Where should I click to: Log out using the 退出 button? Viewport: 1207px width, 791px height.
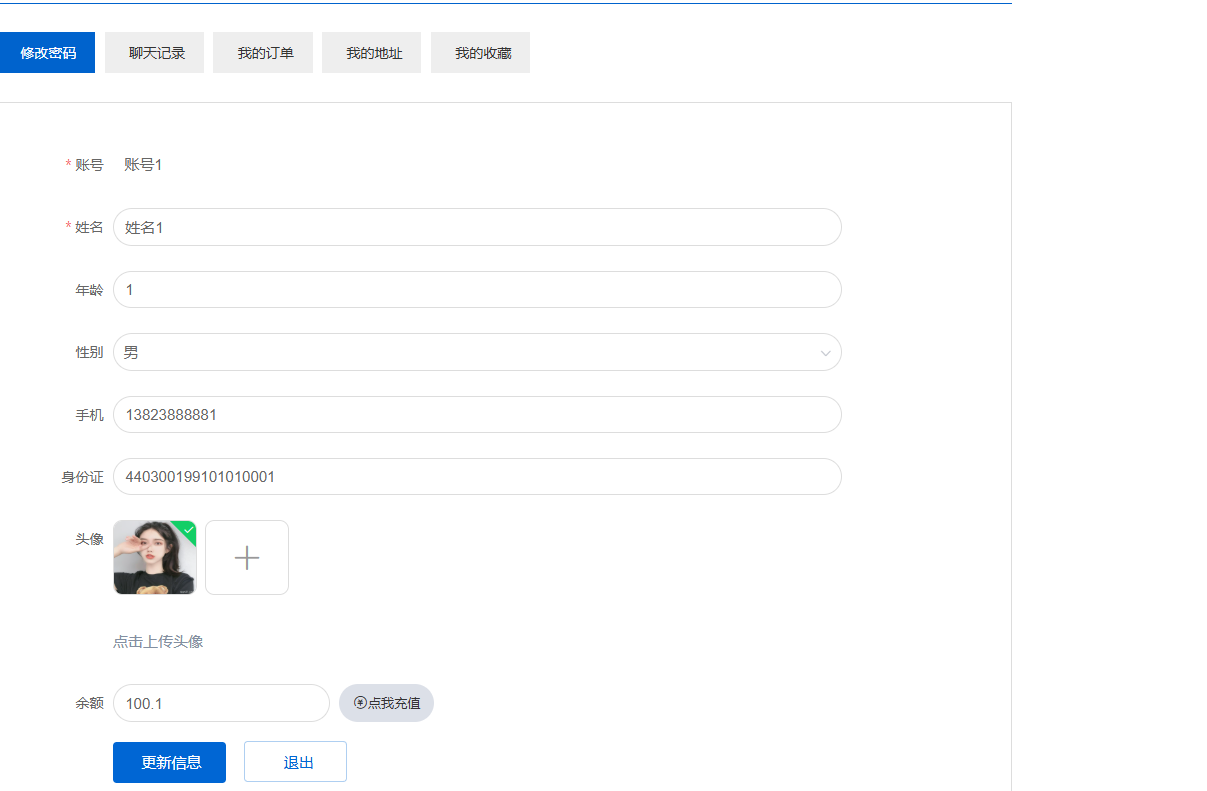[x=295, y=762]
